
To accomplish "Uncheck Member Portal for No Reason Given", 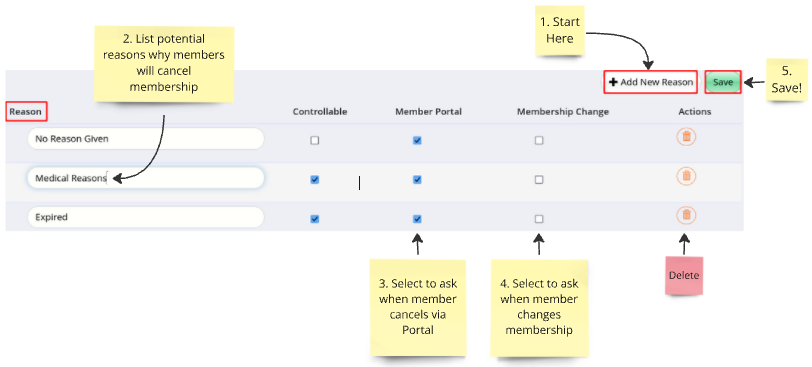I will pos(417,140).
